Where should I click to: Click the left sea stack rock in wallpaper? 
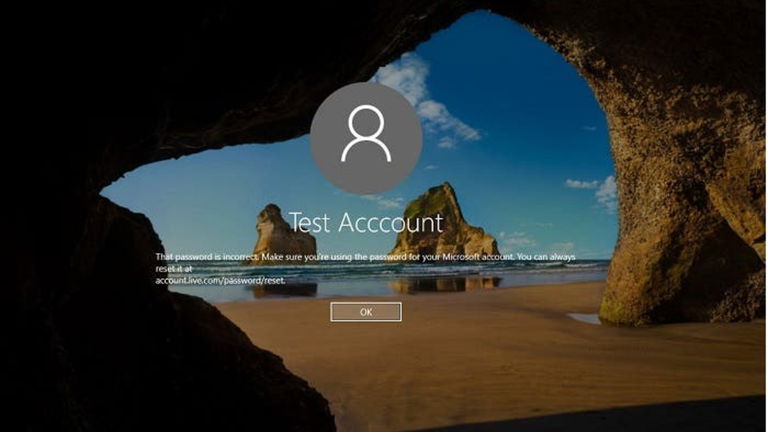point(270,232)
